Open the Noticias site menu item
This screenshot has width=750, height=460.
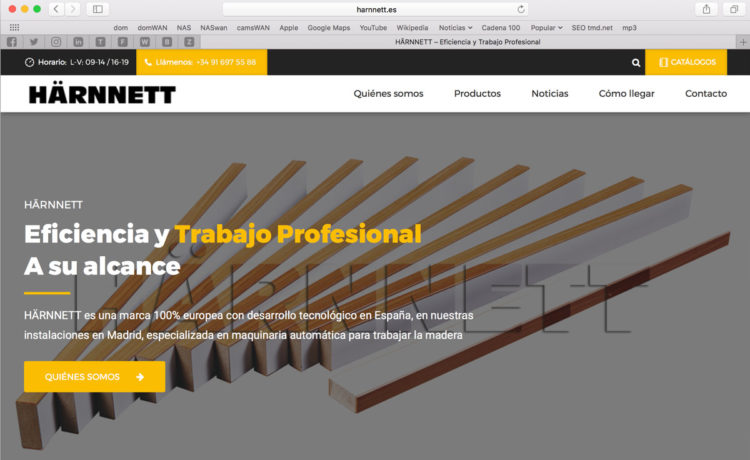550,93
